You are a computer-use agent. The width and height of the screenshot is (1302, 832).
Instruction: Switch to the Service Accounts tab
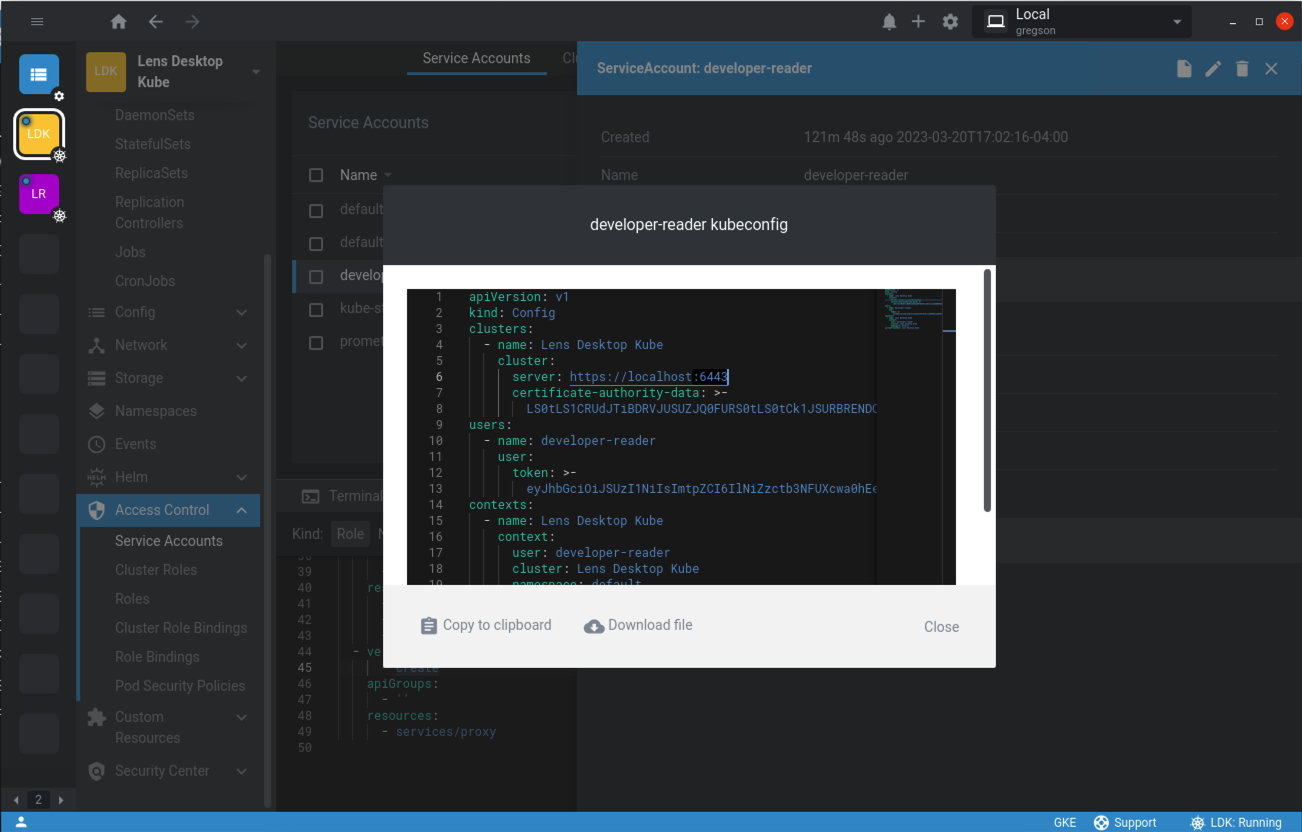(x=476, y=58)
